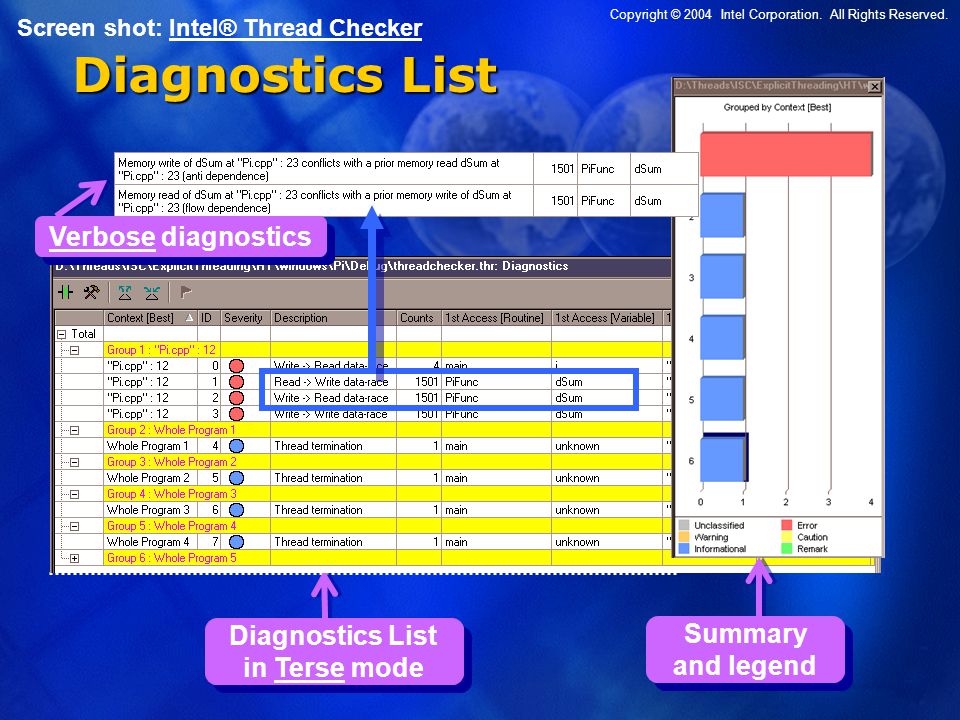The image size is (960, 720).
Task: Open the hammer and pick tools icon
Action: click(92, 292)
